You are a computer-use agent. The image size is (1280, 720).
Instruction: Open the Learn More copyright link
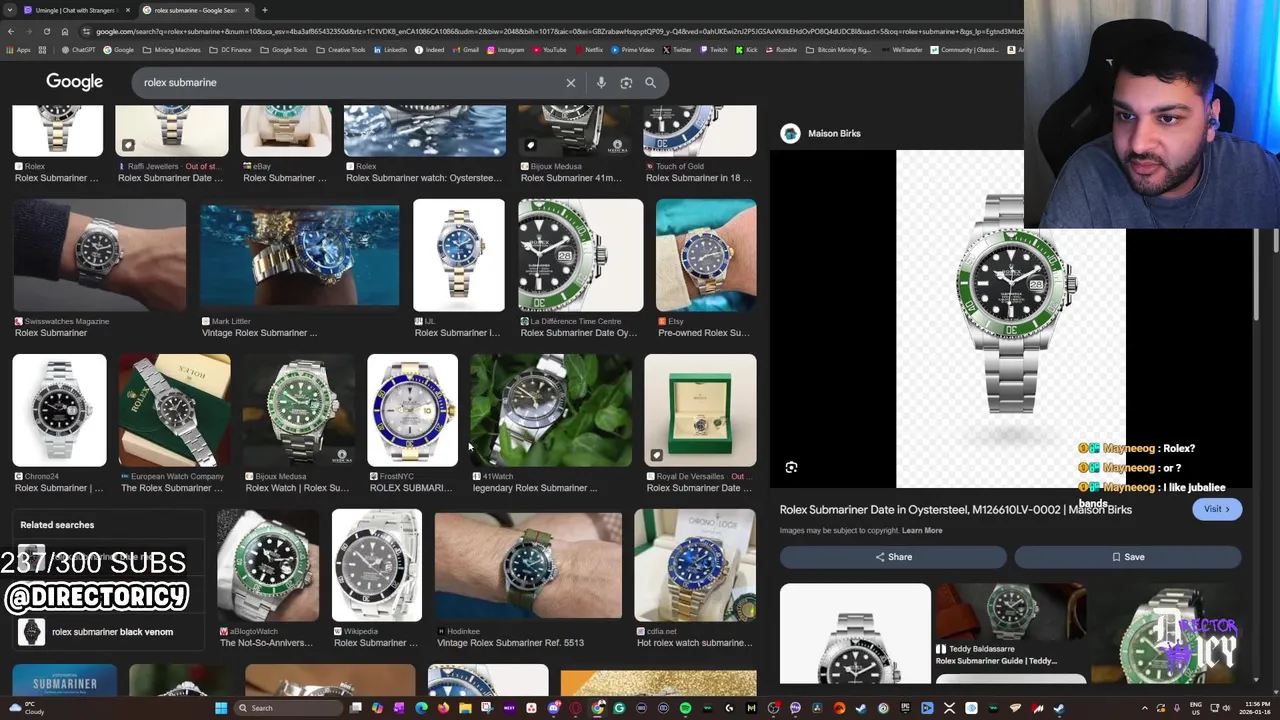click(x=922, y=531)
